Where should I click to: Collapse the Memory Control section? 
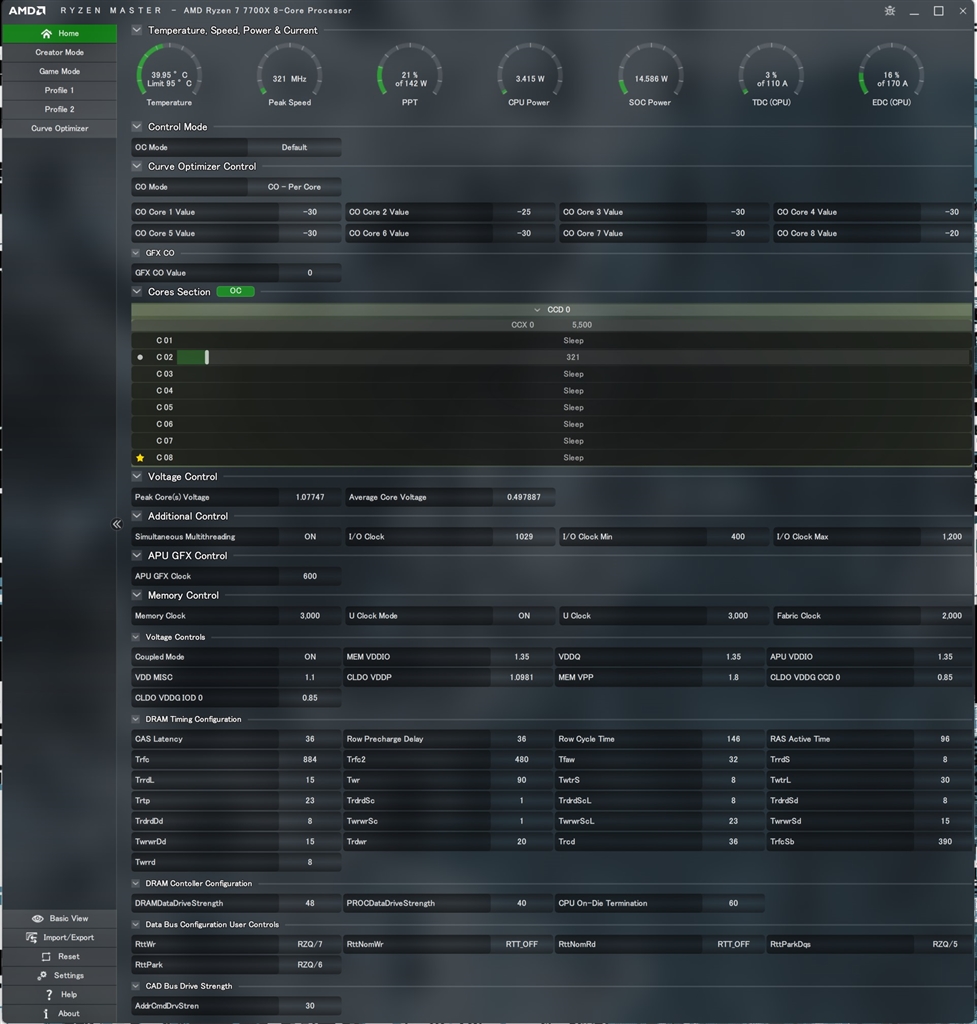click(x=136, y=596)
